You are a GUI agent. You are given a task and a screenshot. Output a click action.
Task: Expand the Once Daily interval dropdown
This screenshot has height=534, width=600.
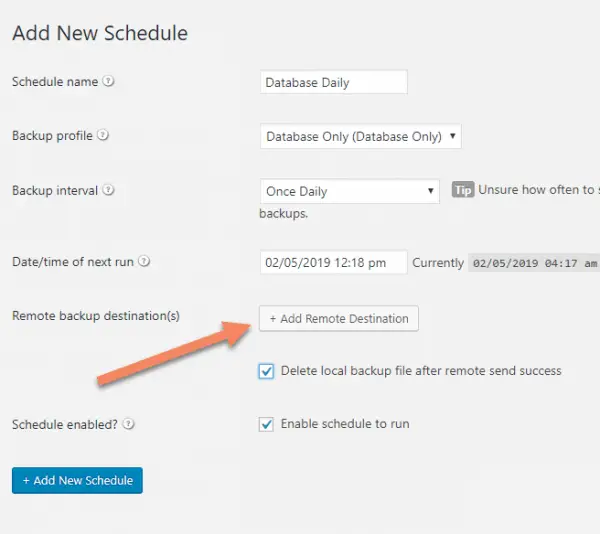pos(350,191)
